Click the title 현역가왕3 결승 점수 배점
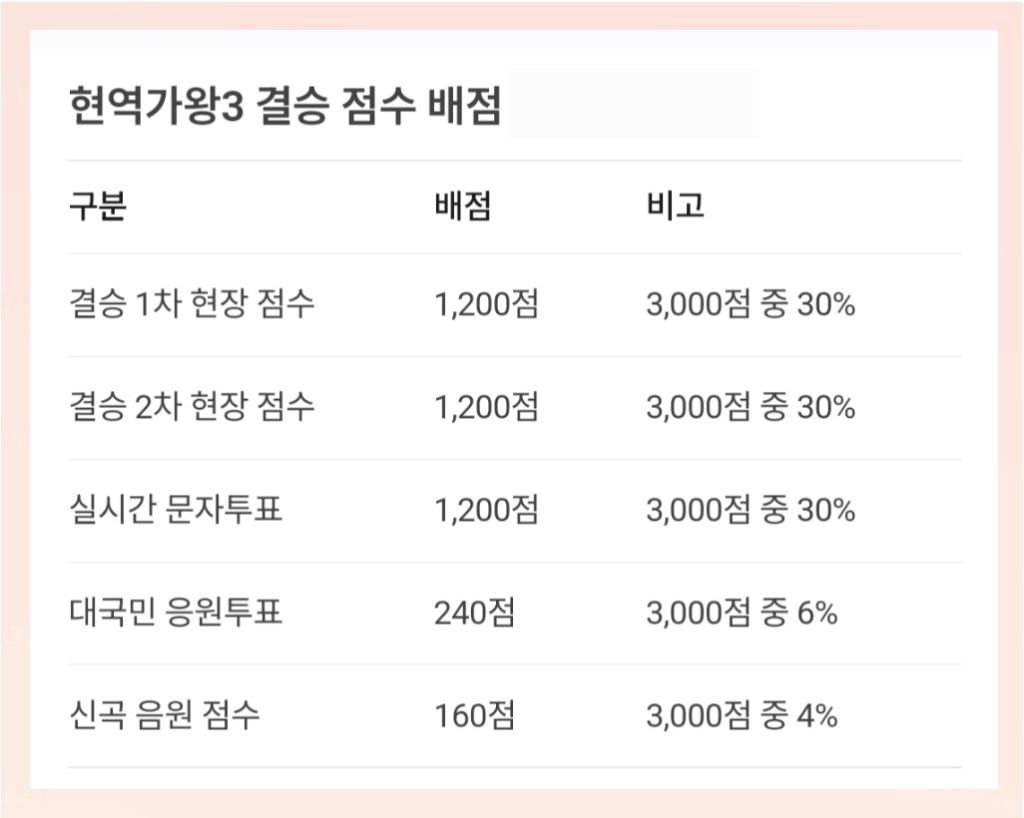1024x818 pixels. (x=285, y=105)
